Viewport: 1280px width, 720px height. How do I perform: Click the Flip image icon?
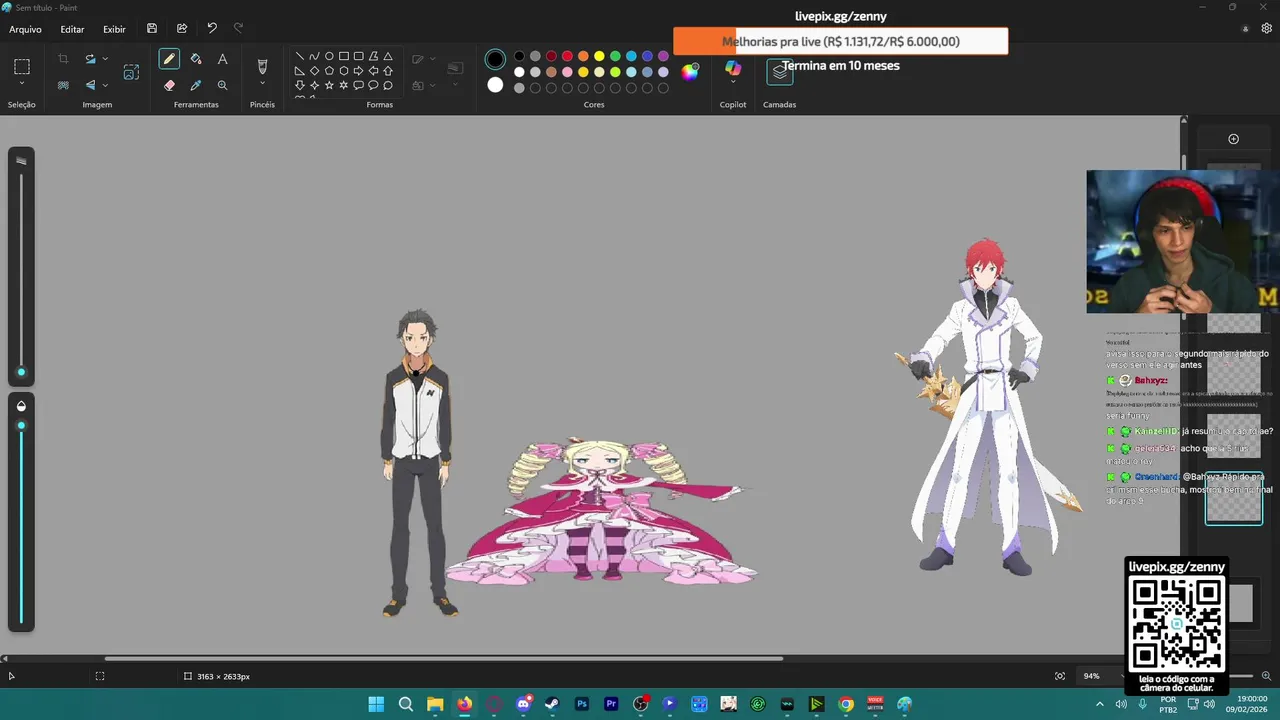[90, 85]
